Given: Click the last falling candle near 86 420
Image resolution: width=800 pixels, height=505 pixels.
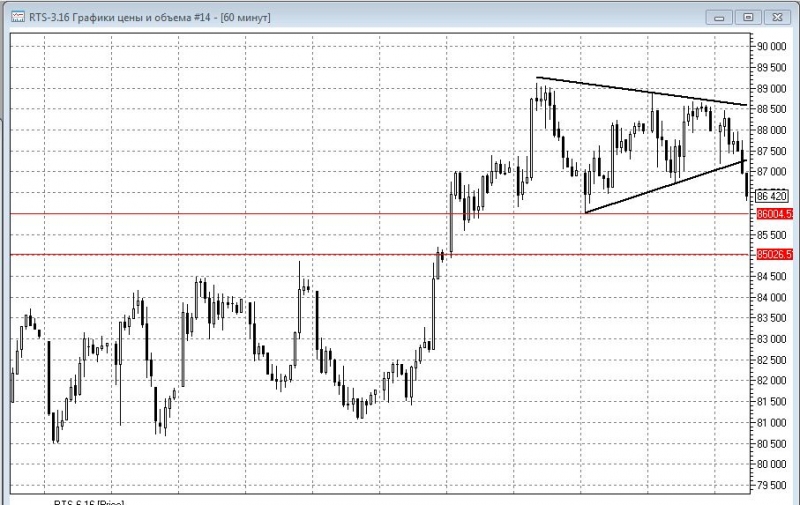Looking at the screenshot, I should pyautogui.click(x=747, y=185).
